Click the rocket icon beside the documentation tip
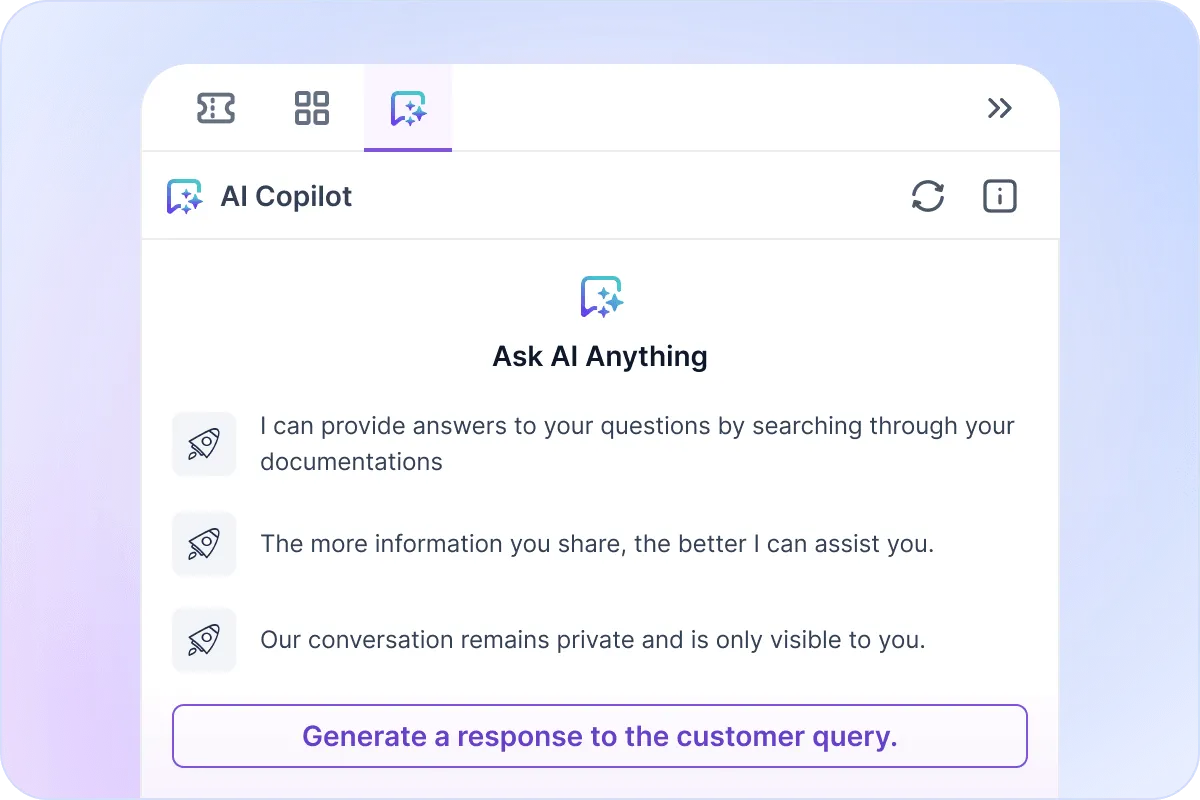 click(204, 443)
